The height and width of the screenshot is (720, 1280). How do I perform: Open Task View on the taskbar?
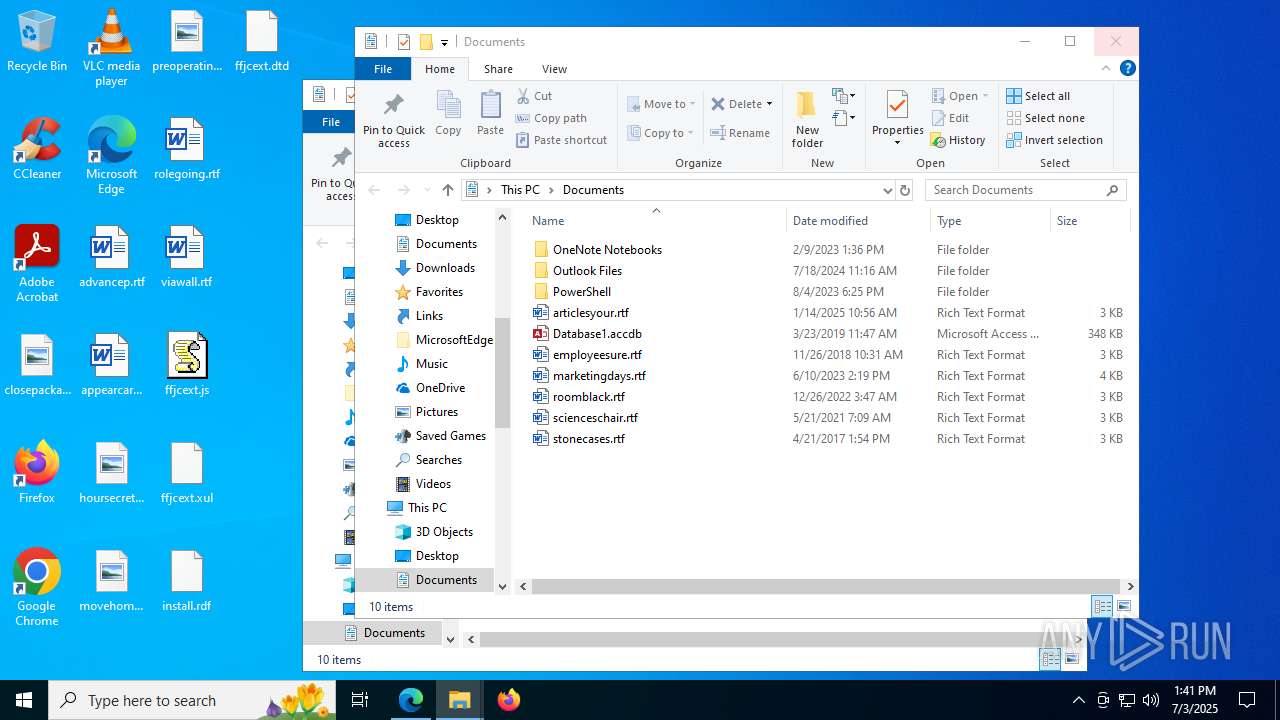pos(360,700)
